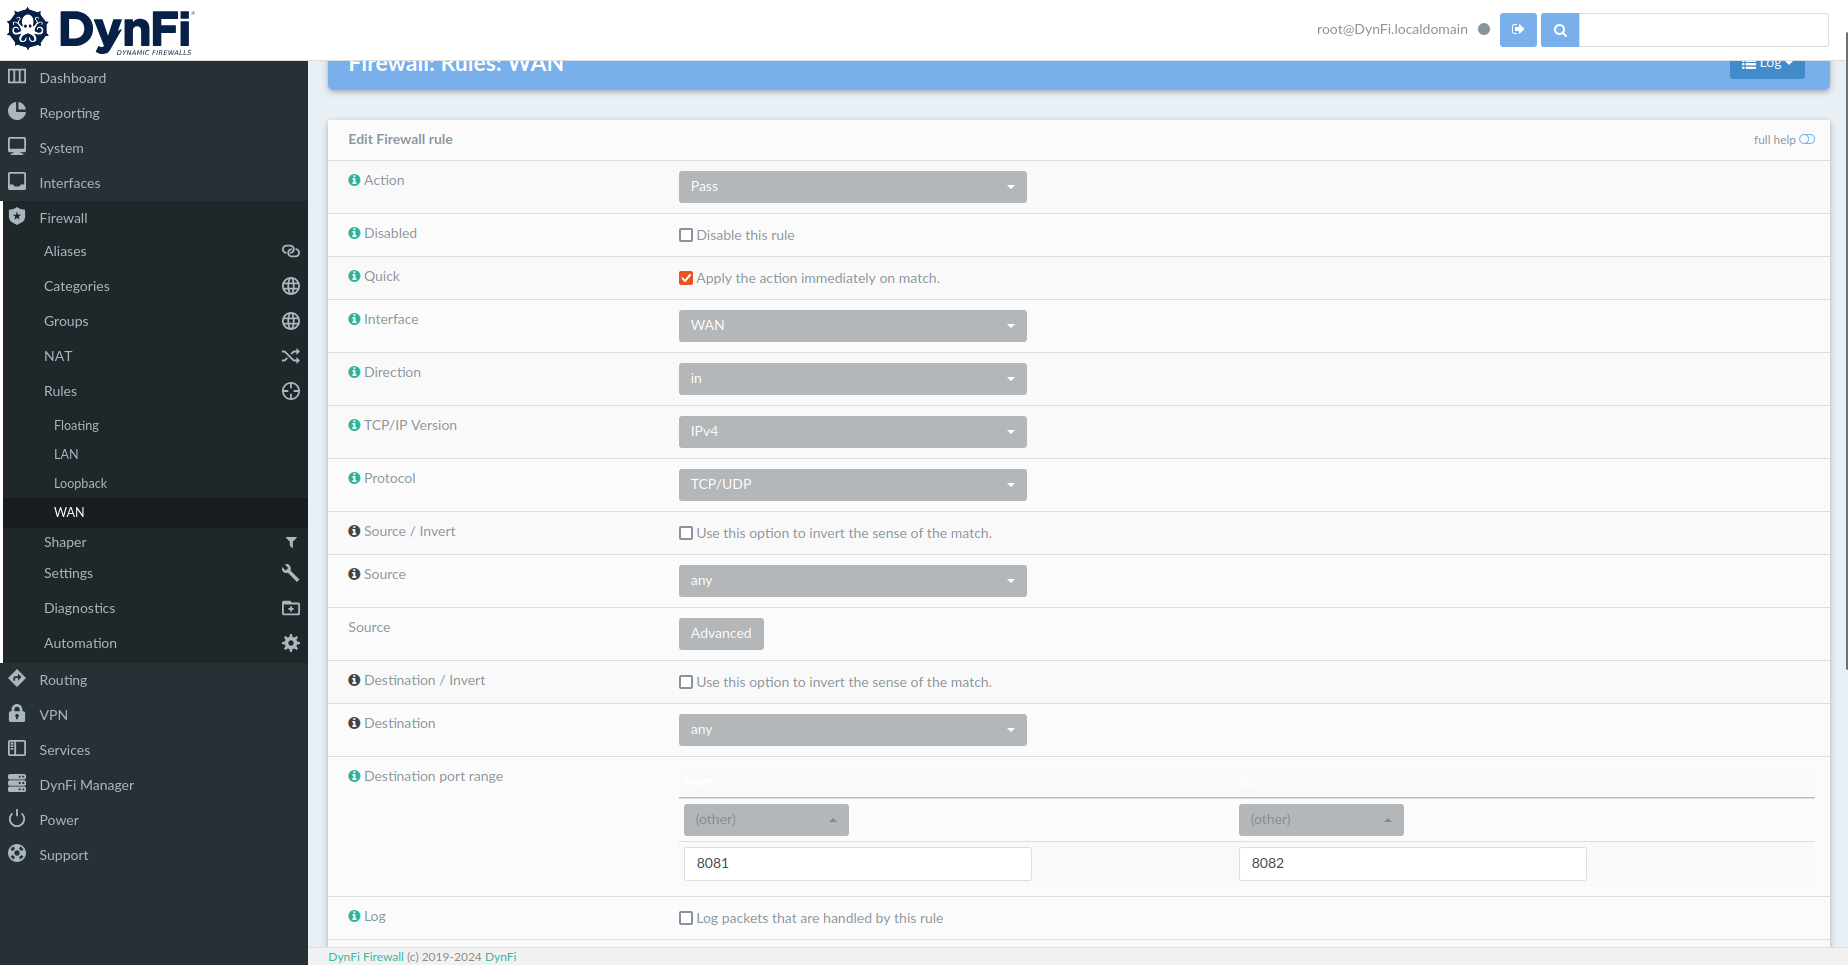Click the DynFi Firewall footer link

pos(366,957)
